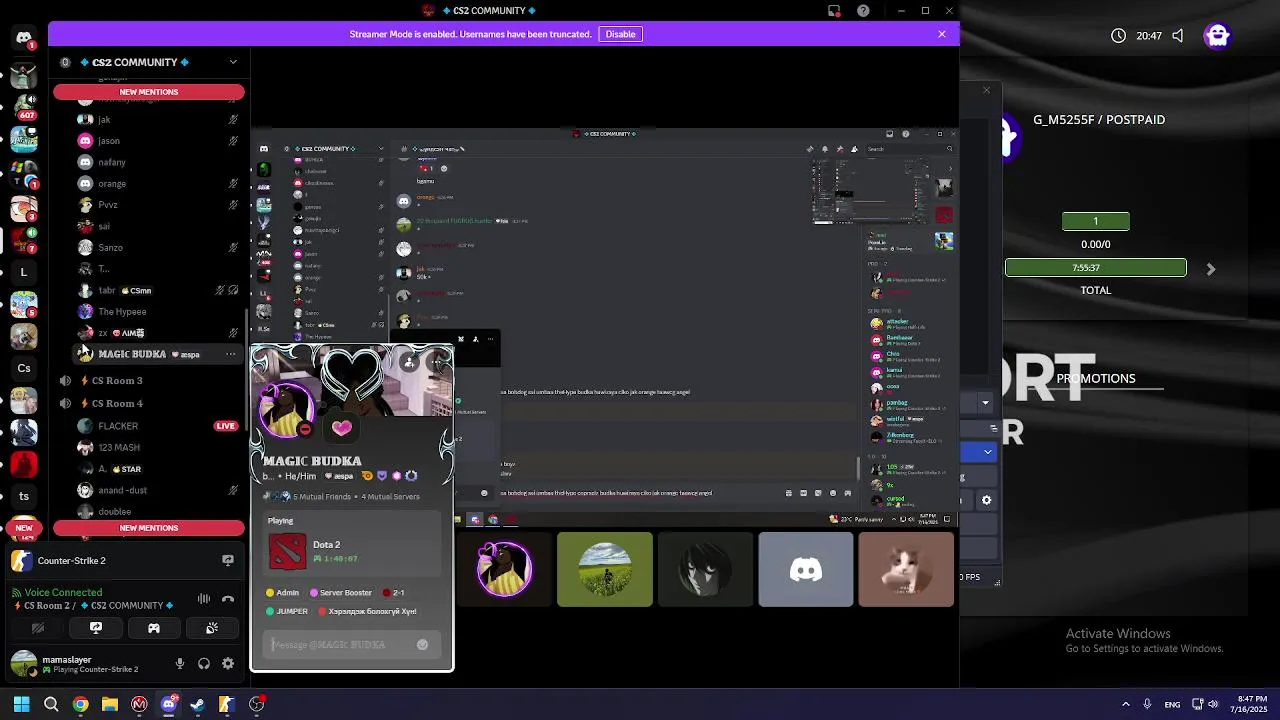The width and height of the screenshot is (1280, 720).
Task: Stream Counter-Strike 2 from activity panel
Action: pos(228,561)
